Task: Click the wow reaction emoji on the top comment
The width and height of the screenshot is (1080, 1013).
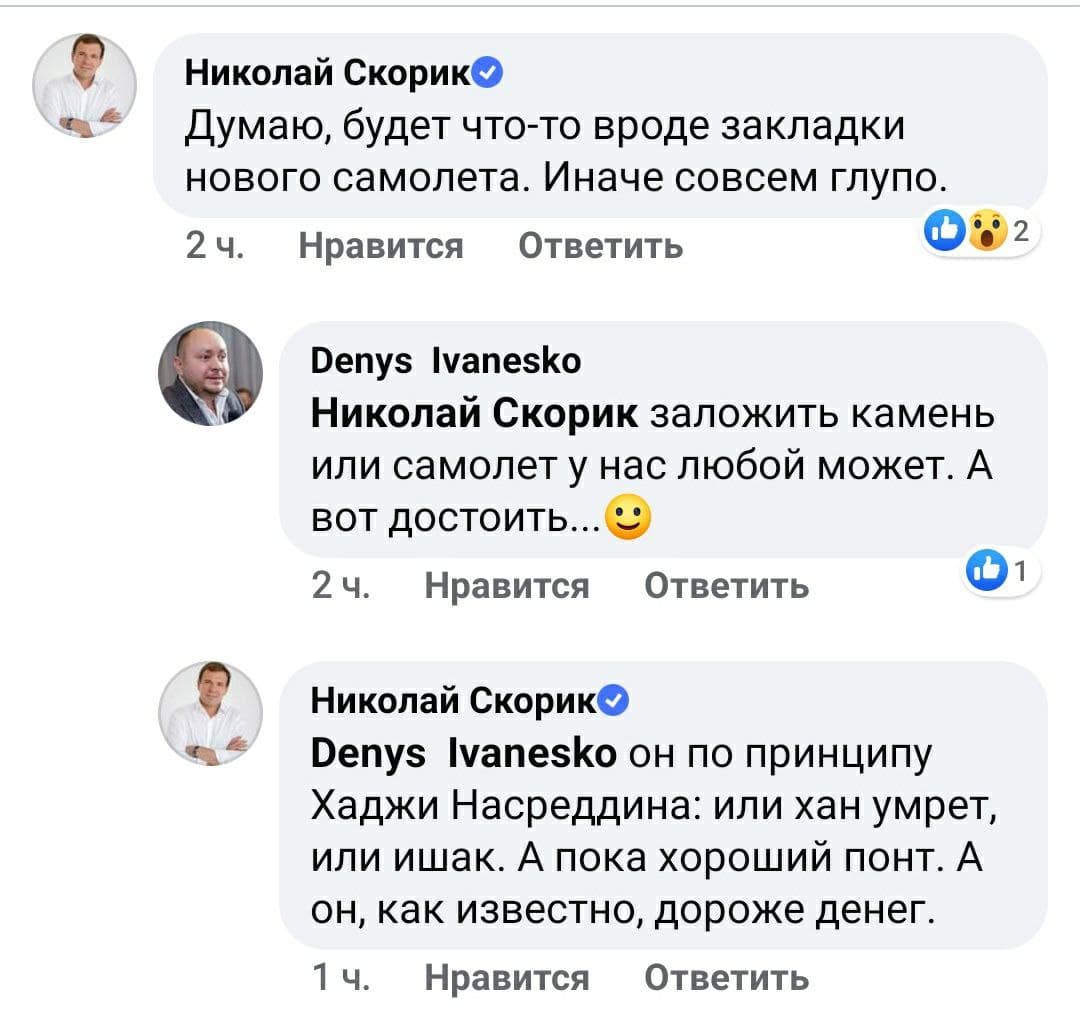Action: pyautogui.click(x=986, y=232)
